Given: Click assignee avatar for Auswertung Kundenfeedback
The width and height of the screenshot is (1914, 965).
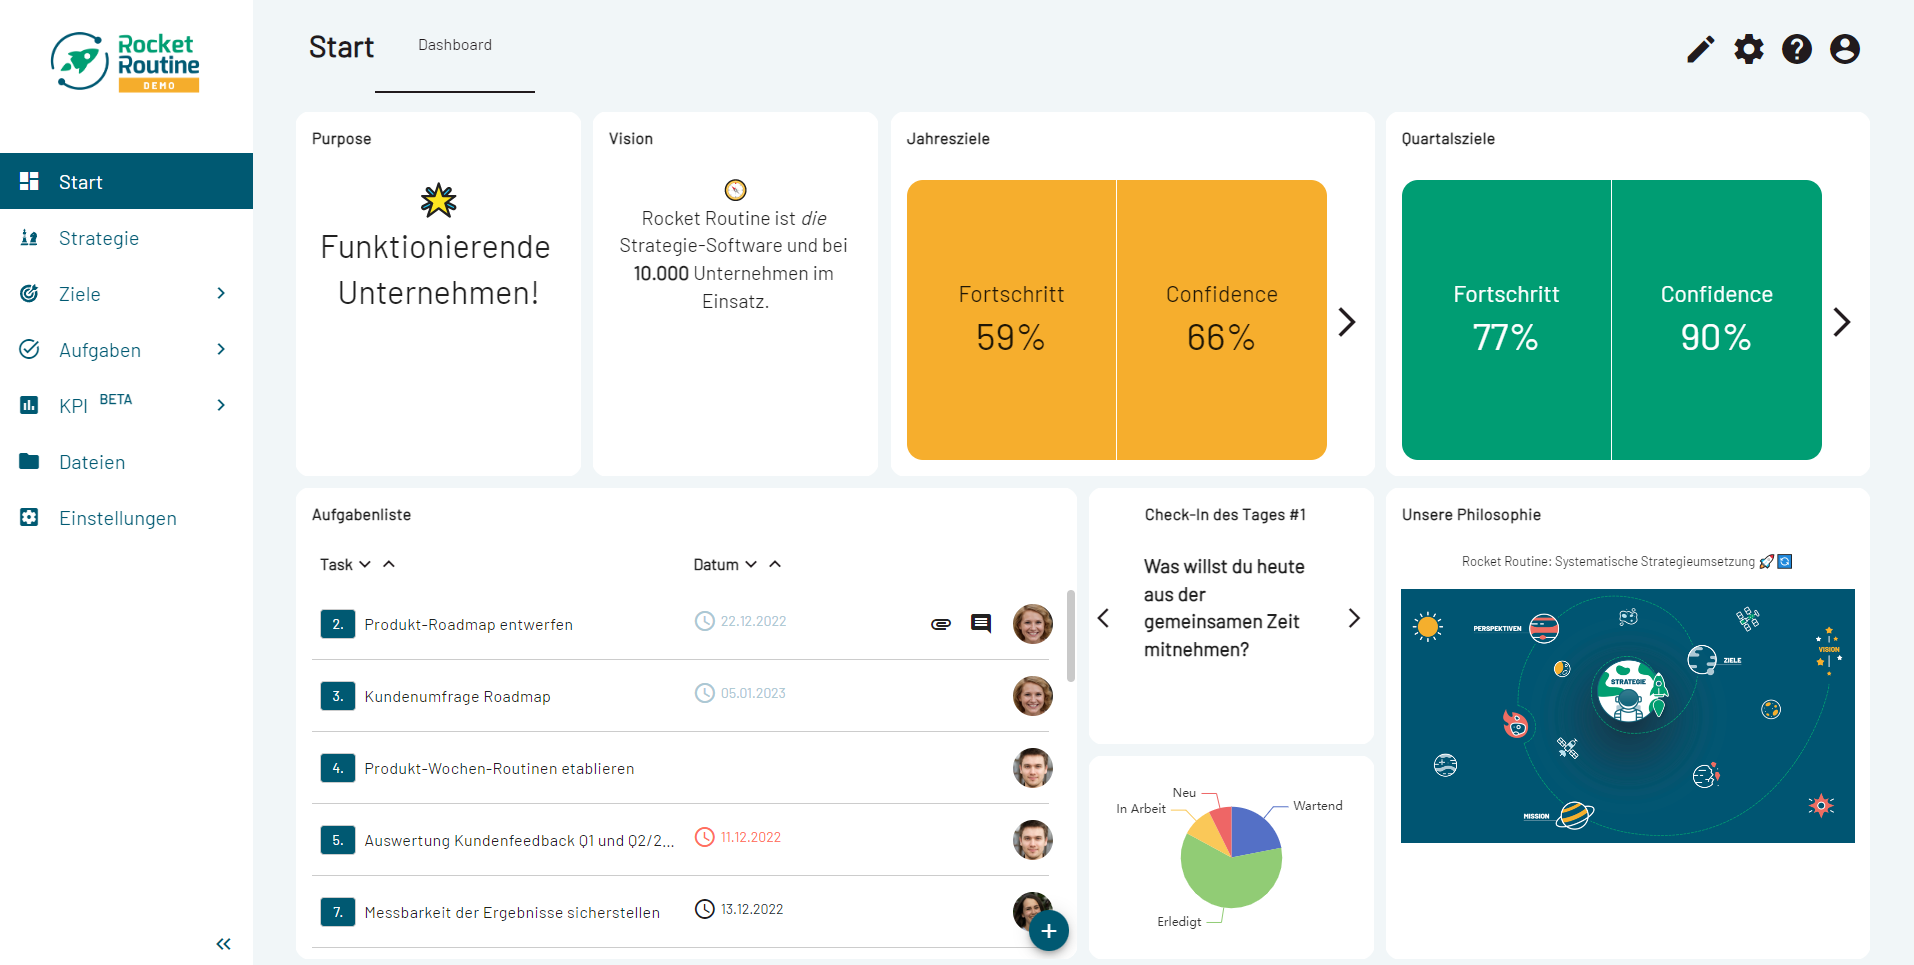Looking at the screenshot, I should point(1032,840).
